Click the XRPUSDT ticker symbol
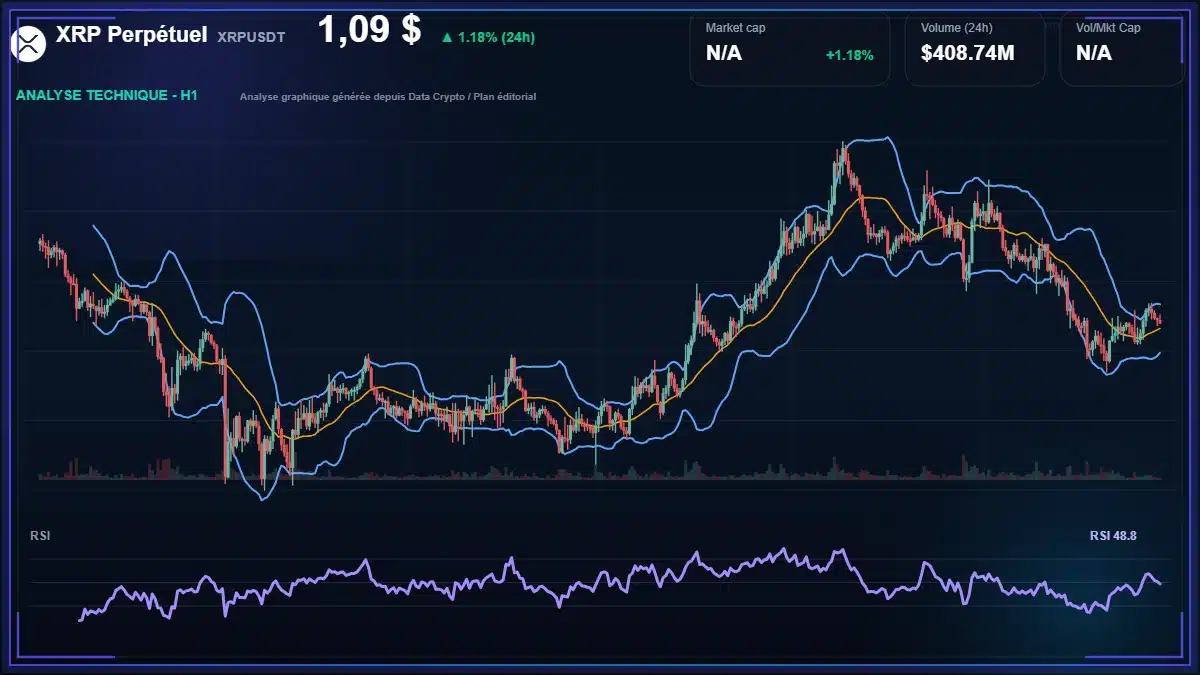Image resolution: width=1200 pixels, height=675 pixels. pos(251,36)
